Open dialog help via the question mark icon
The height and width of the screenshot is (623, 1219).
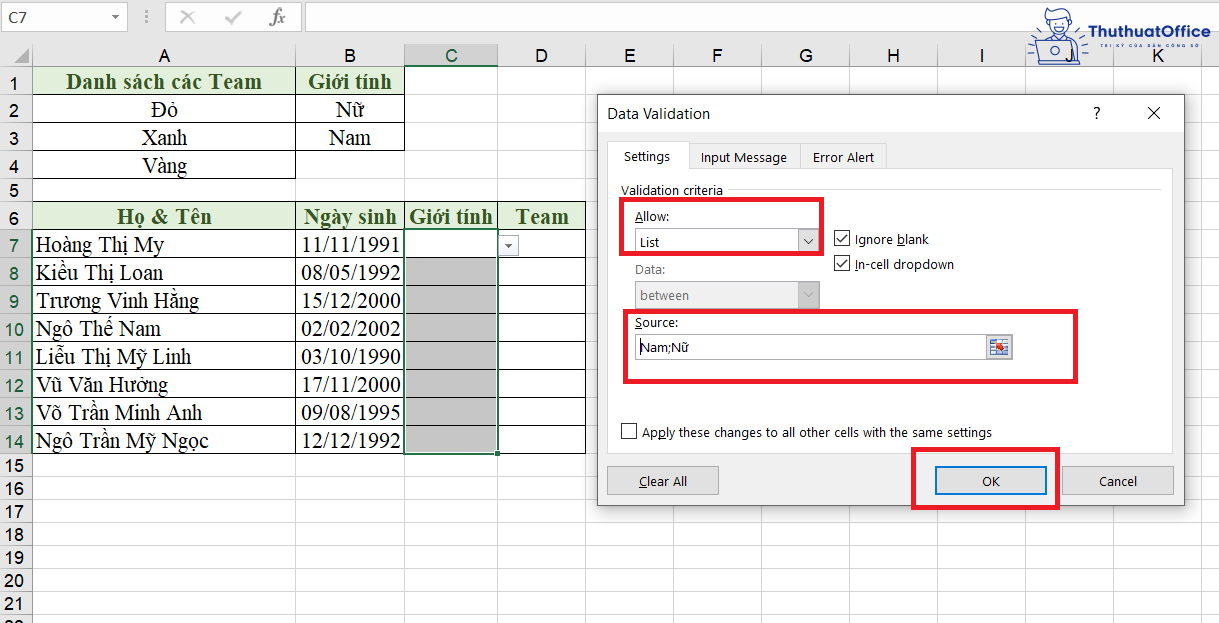coord(1096,113)
